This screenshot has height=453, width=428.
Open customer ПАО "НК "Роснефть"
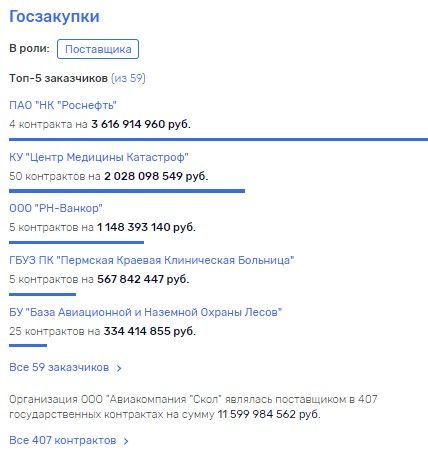pyautogui.click(x=63, y=105)
